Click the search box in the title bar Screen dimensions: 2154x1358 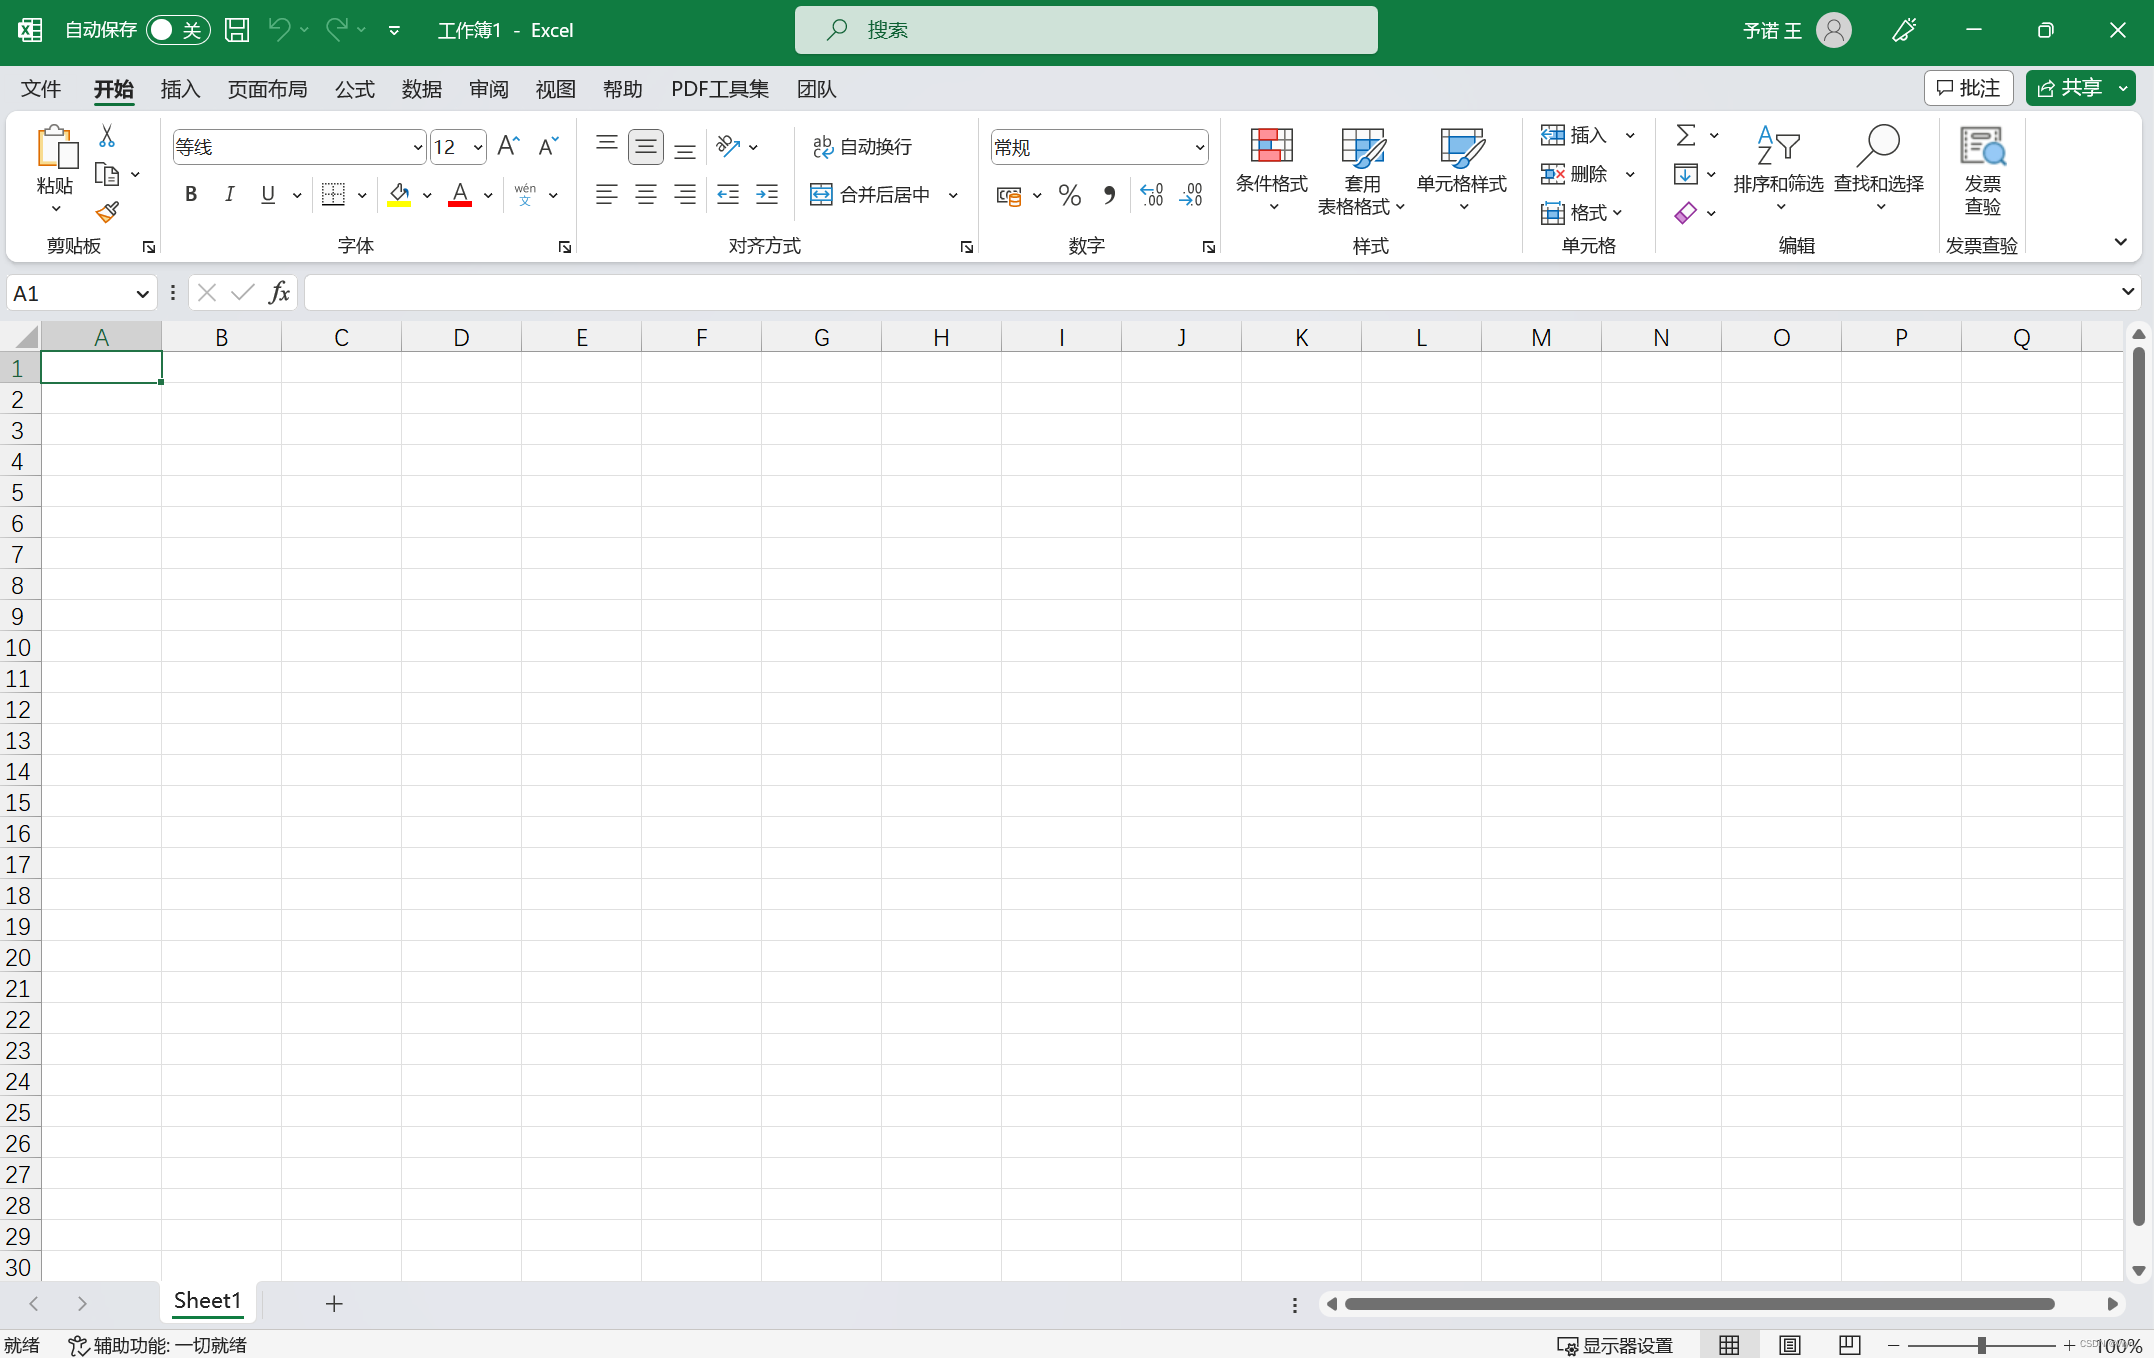point(1085,30)
